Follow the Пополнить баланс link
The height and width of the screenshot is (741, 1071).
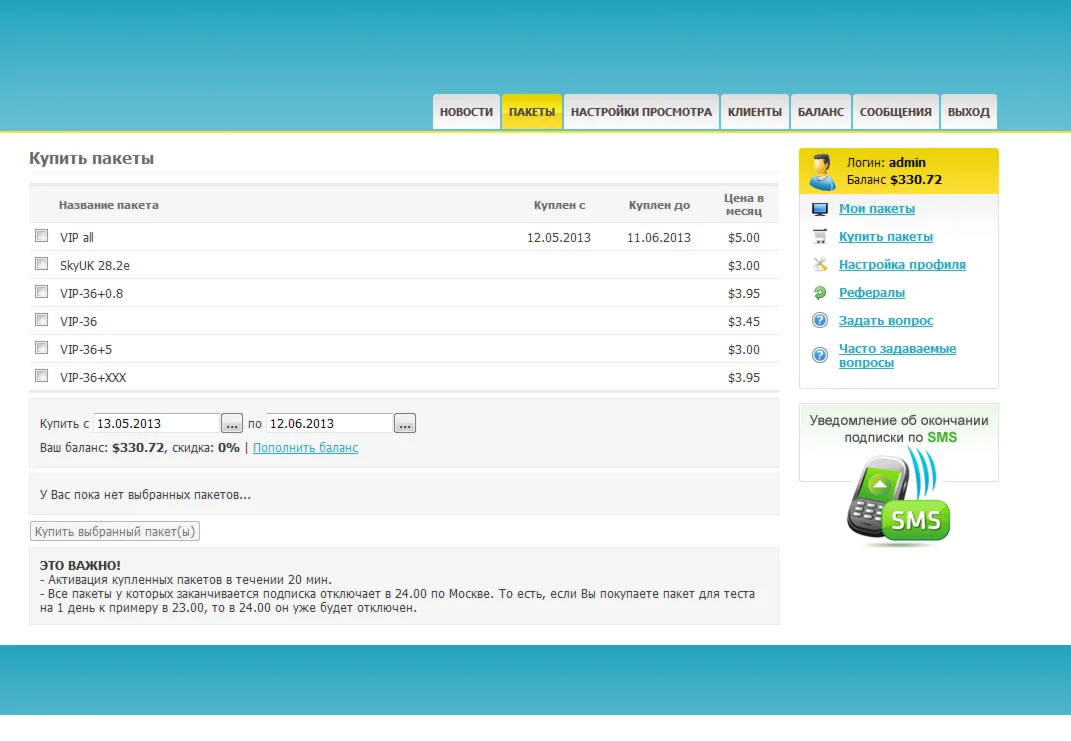tap(305, 448)
